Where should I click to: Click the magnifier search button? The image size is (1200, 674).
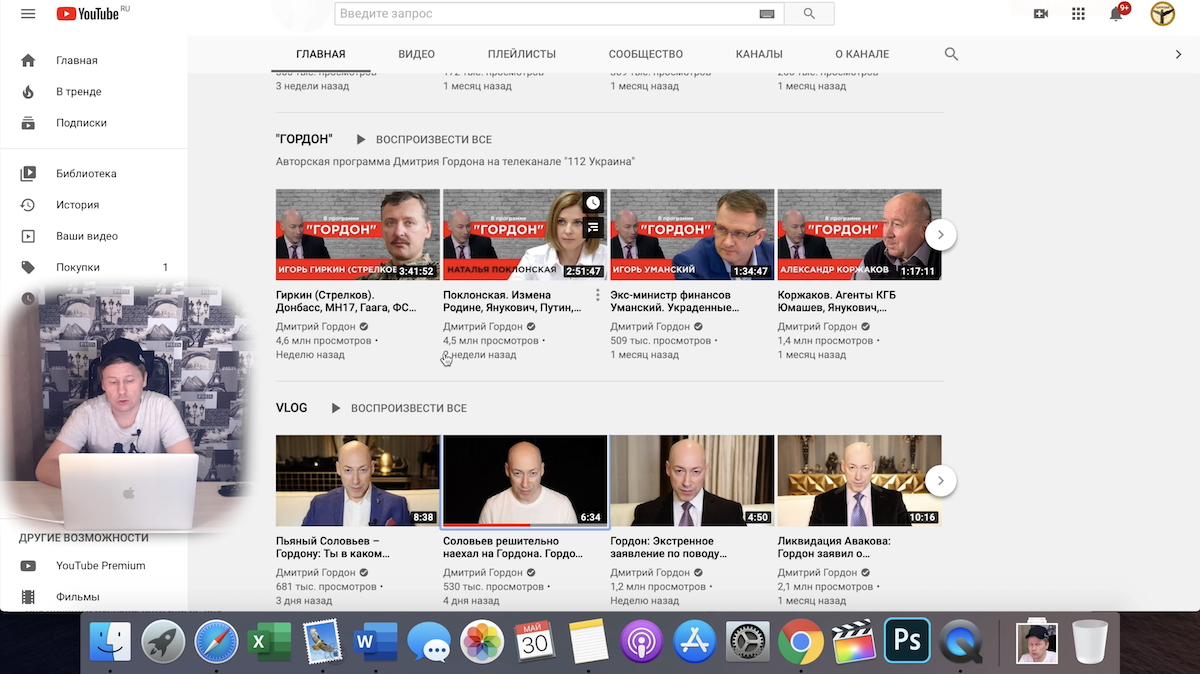click(809, 14)
